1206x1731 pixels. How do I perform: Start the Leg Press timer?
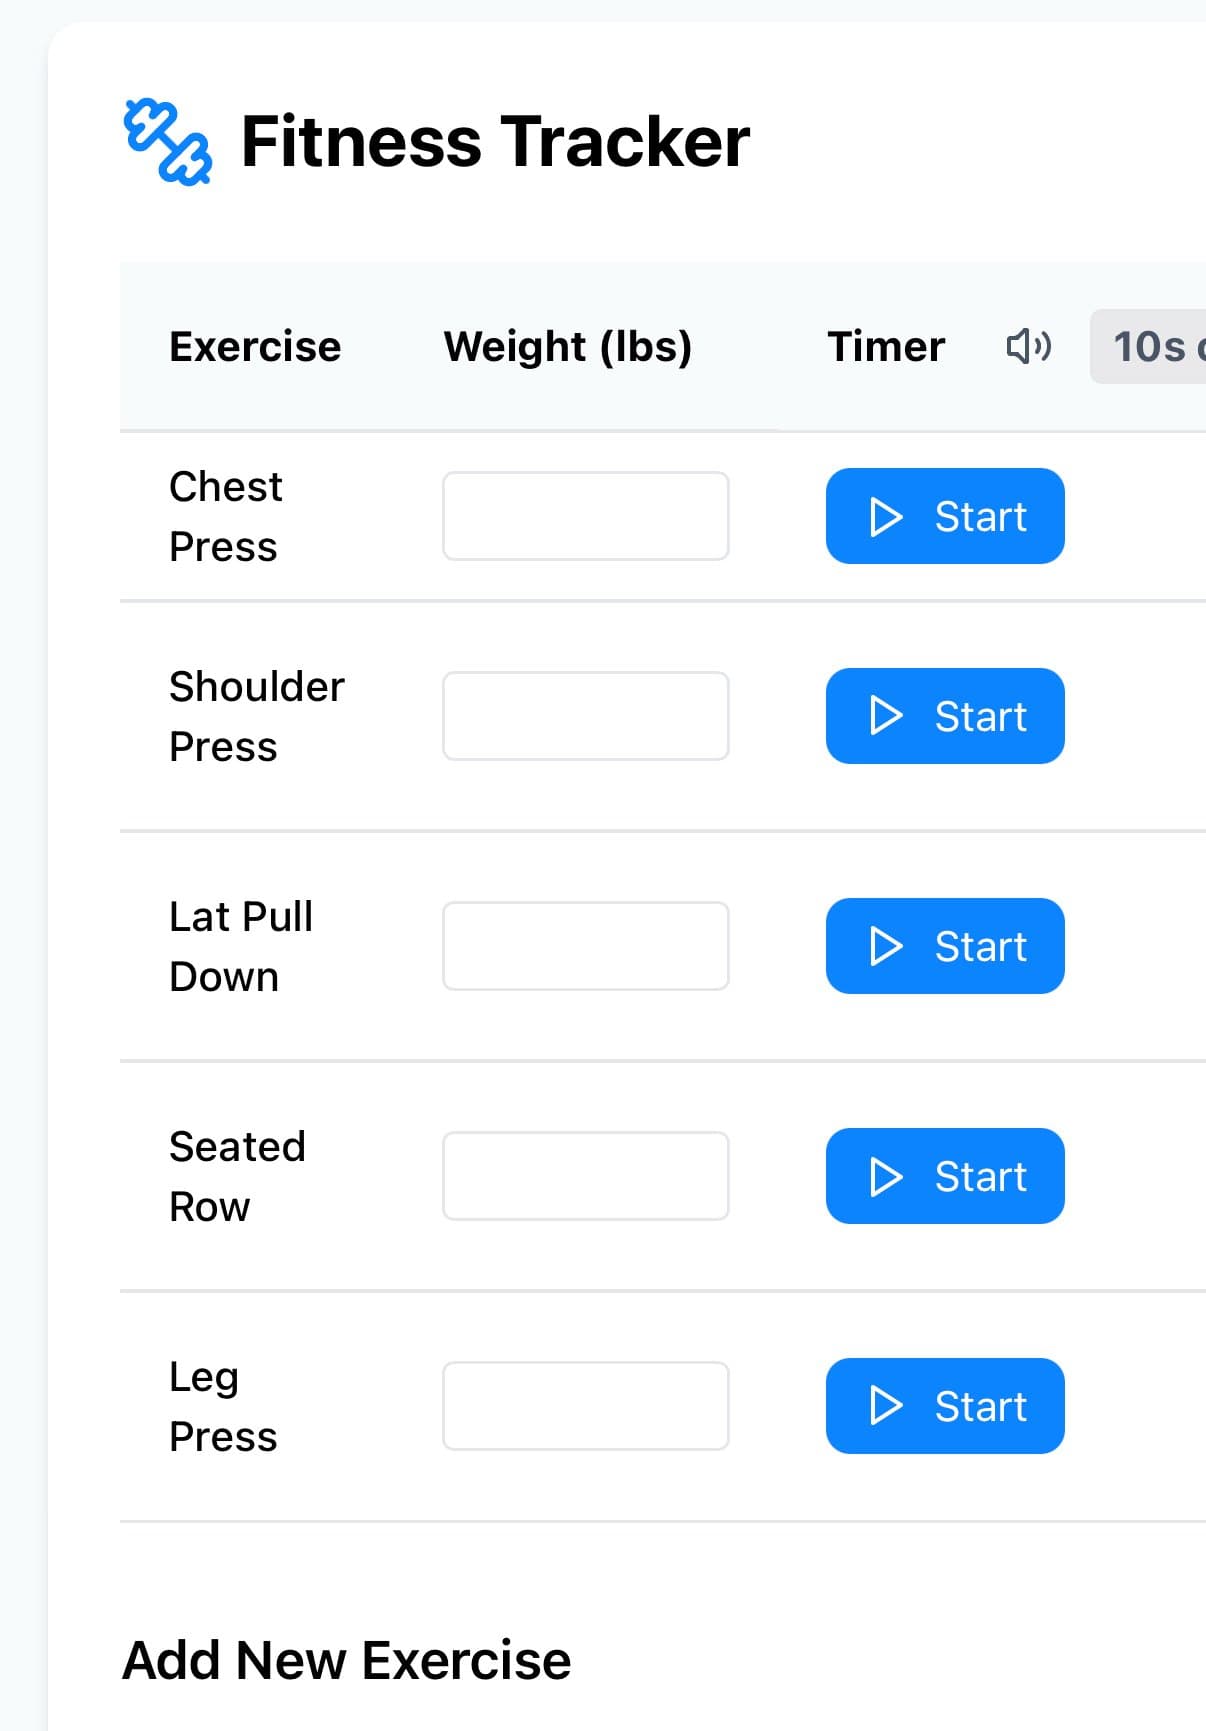tap(944, 1406)
